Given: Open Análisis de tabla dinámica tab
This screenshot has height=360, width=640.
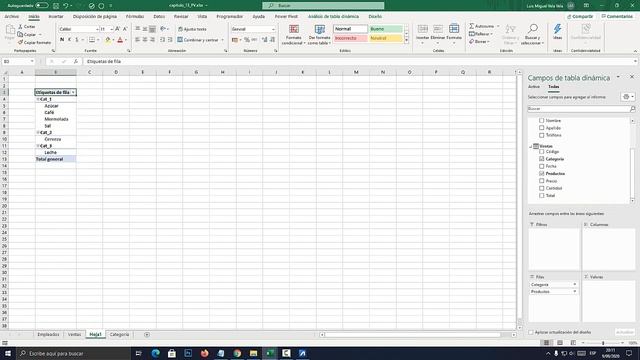Looking at the screenshot, I should point(333,16).
